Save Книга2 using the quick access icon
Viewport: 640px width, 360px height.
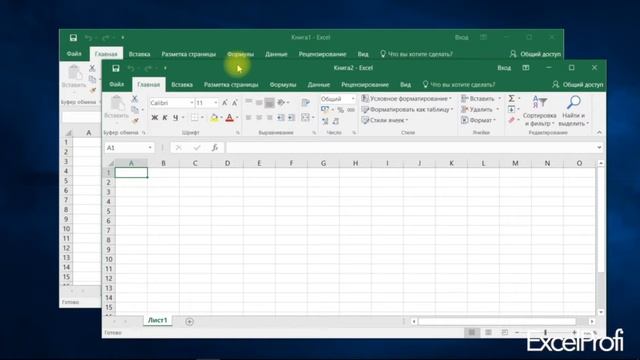pyautogui.click(x=116, y=68)
